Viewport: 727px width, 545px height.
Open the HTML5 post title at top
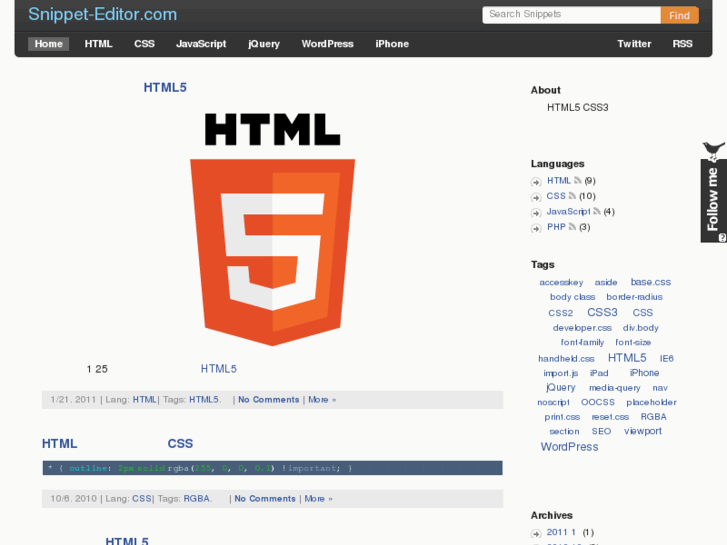coord(165,87)
